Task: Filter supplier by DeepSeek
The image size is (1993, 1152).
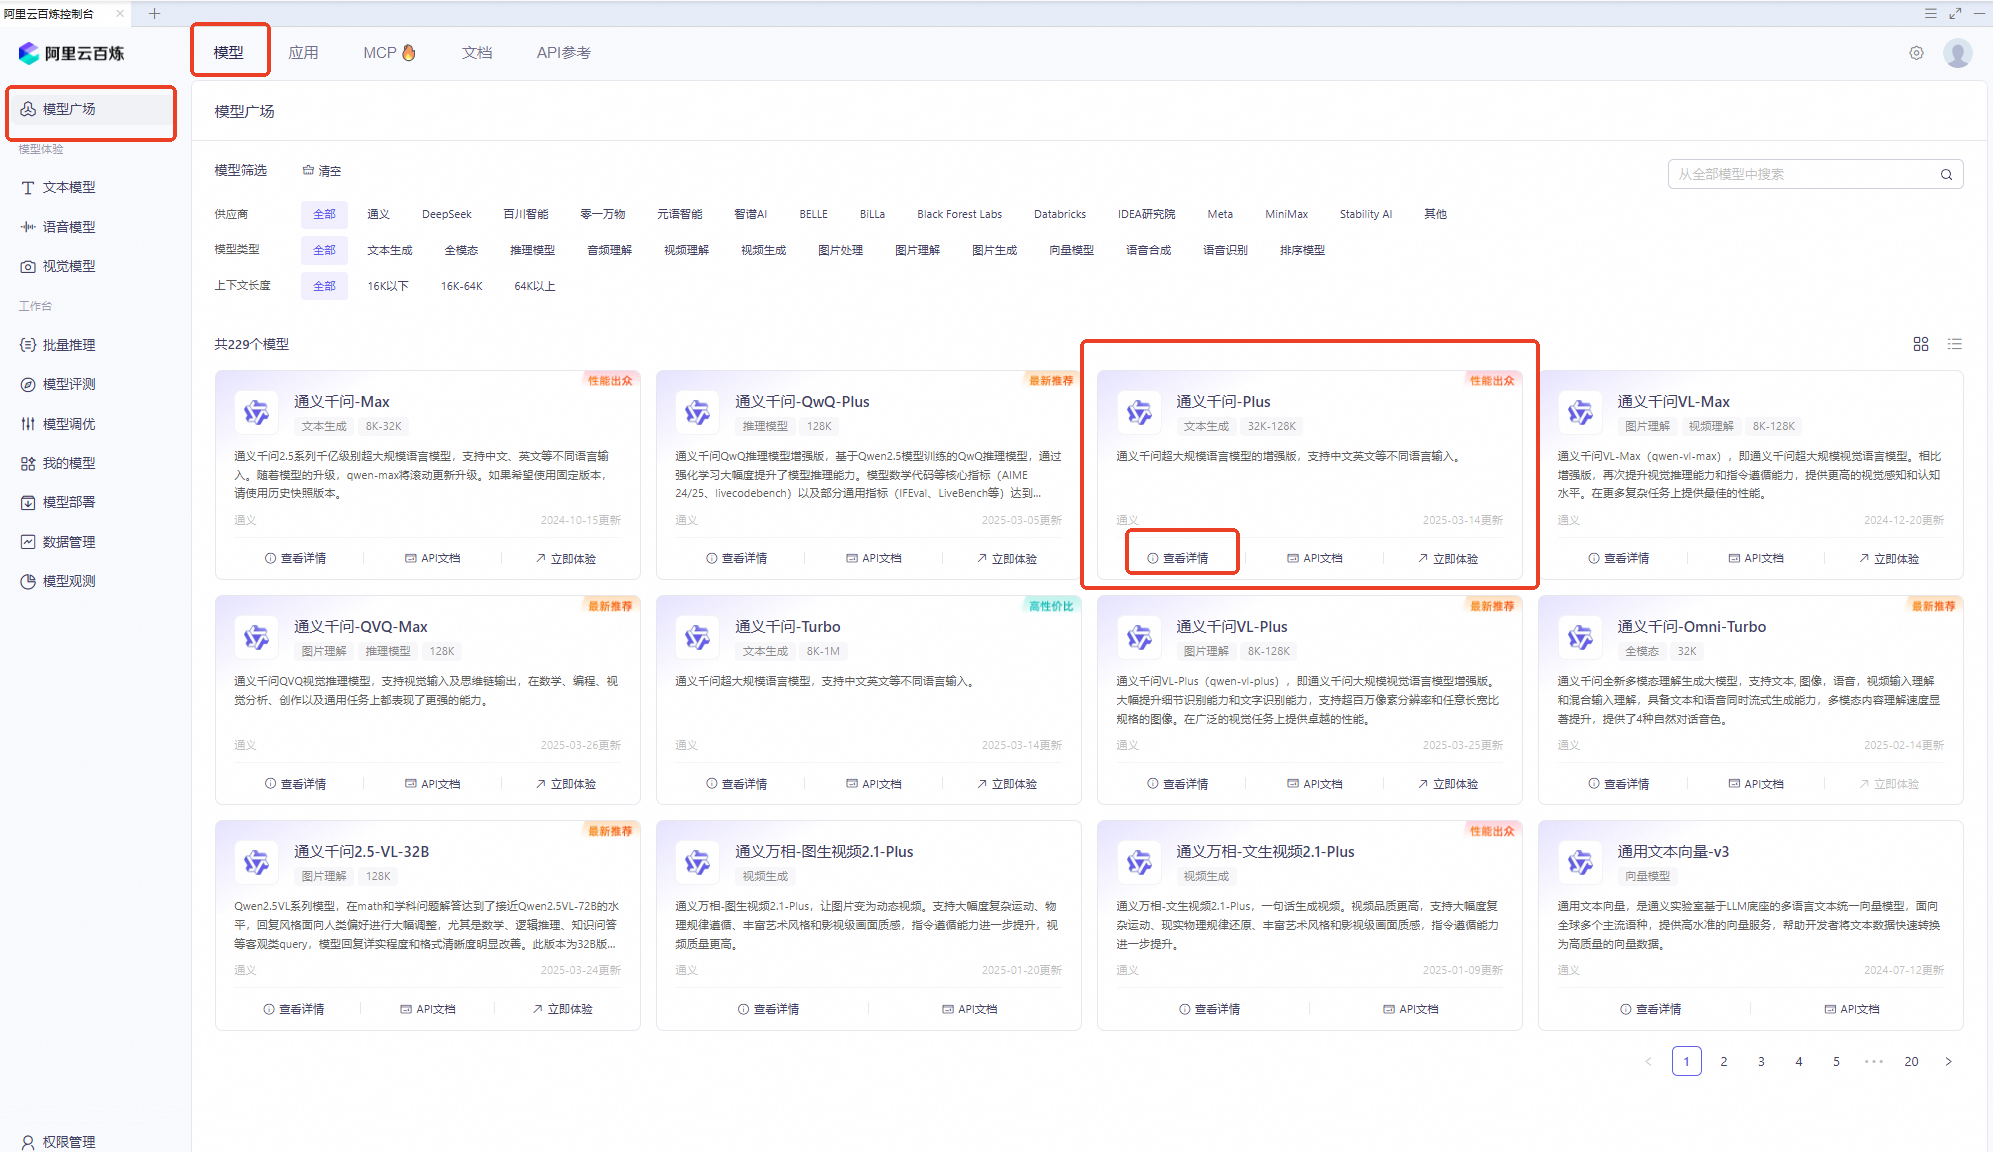Action: coord(446,214)
